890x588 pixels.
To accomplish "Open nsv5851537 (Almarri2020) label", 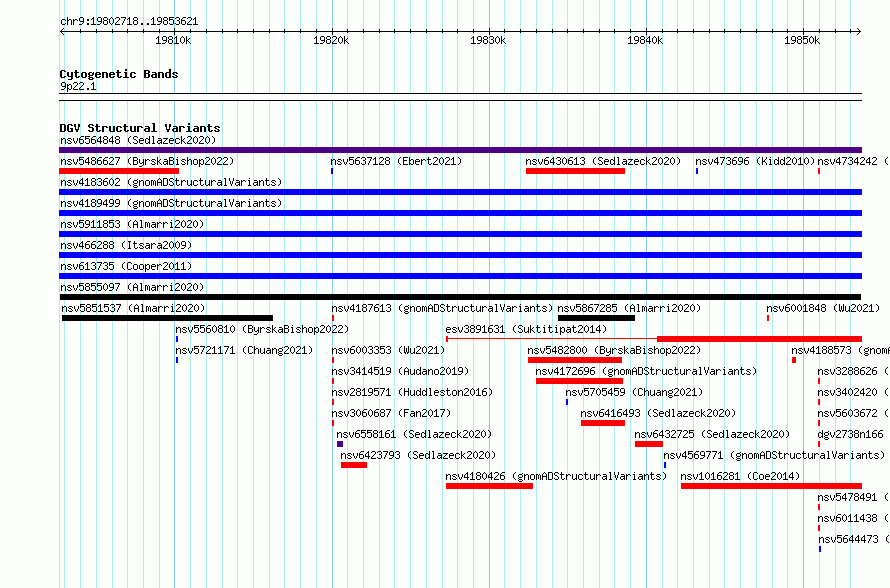I will pyautogui.click(x=133, y=308).
